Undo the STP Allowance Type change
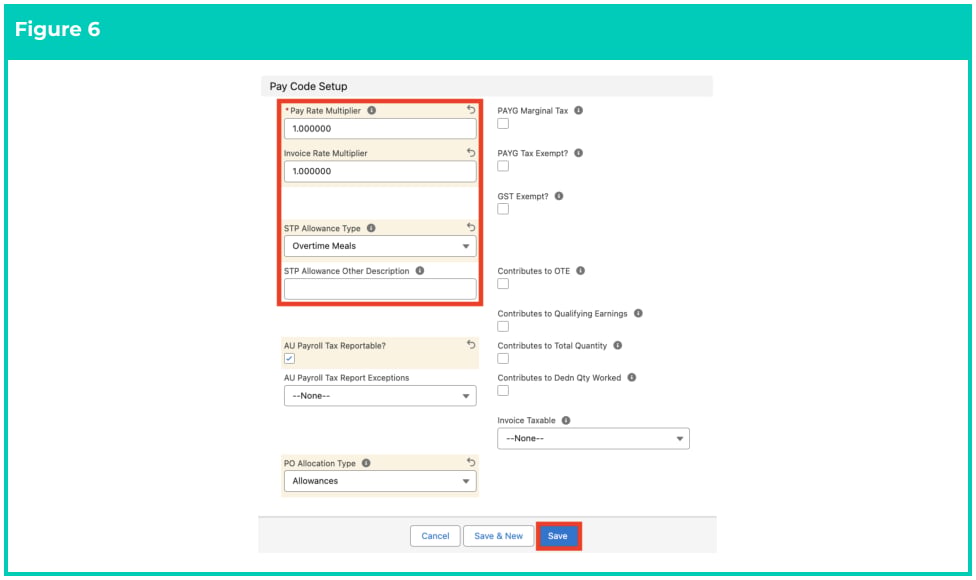Viewport: 976px width, 580px height. coord(471,227)
